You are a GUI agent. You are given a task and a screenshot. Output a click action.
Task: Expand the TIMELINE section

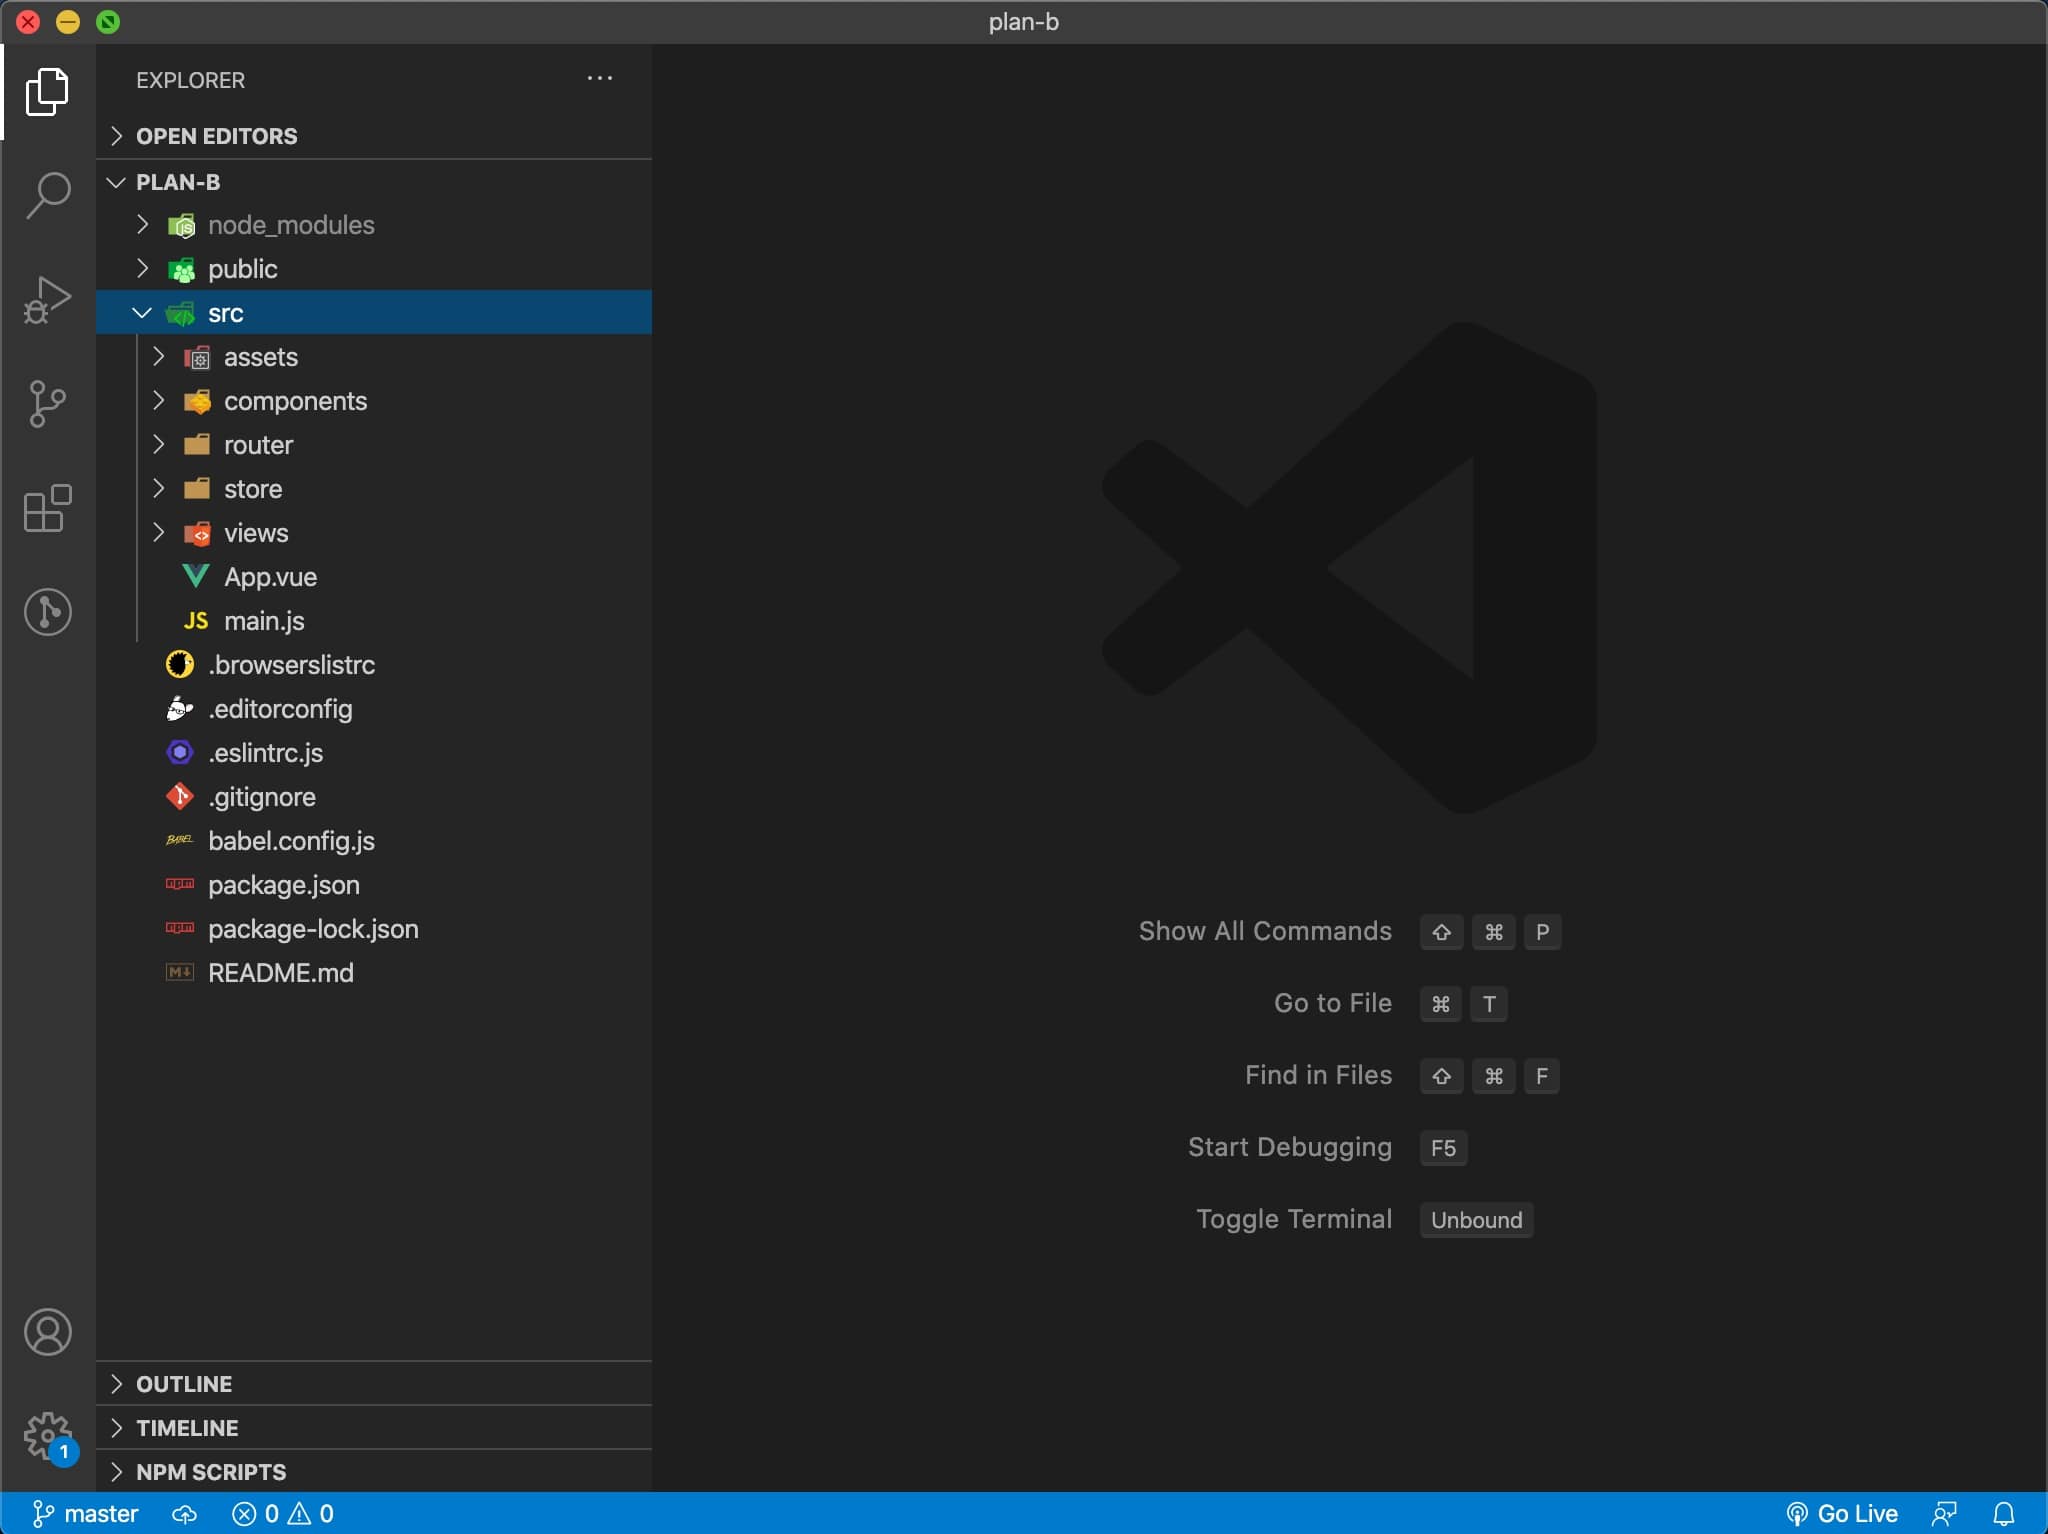pos(187,1428)
